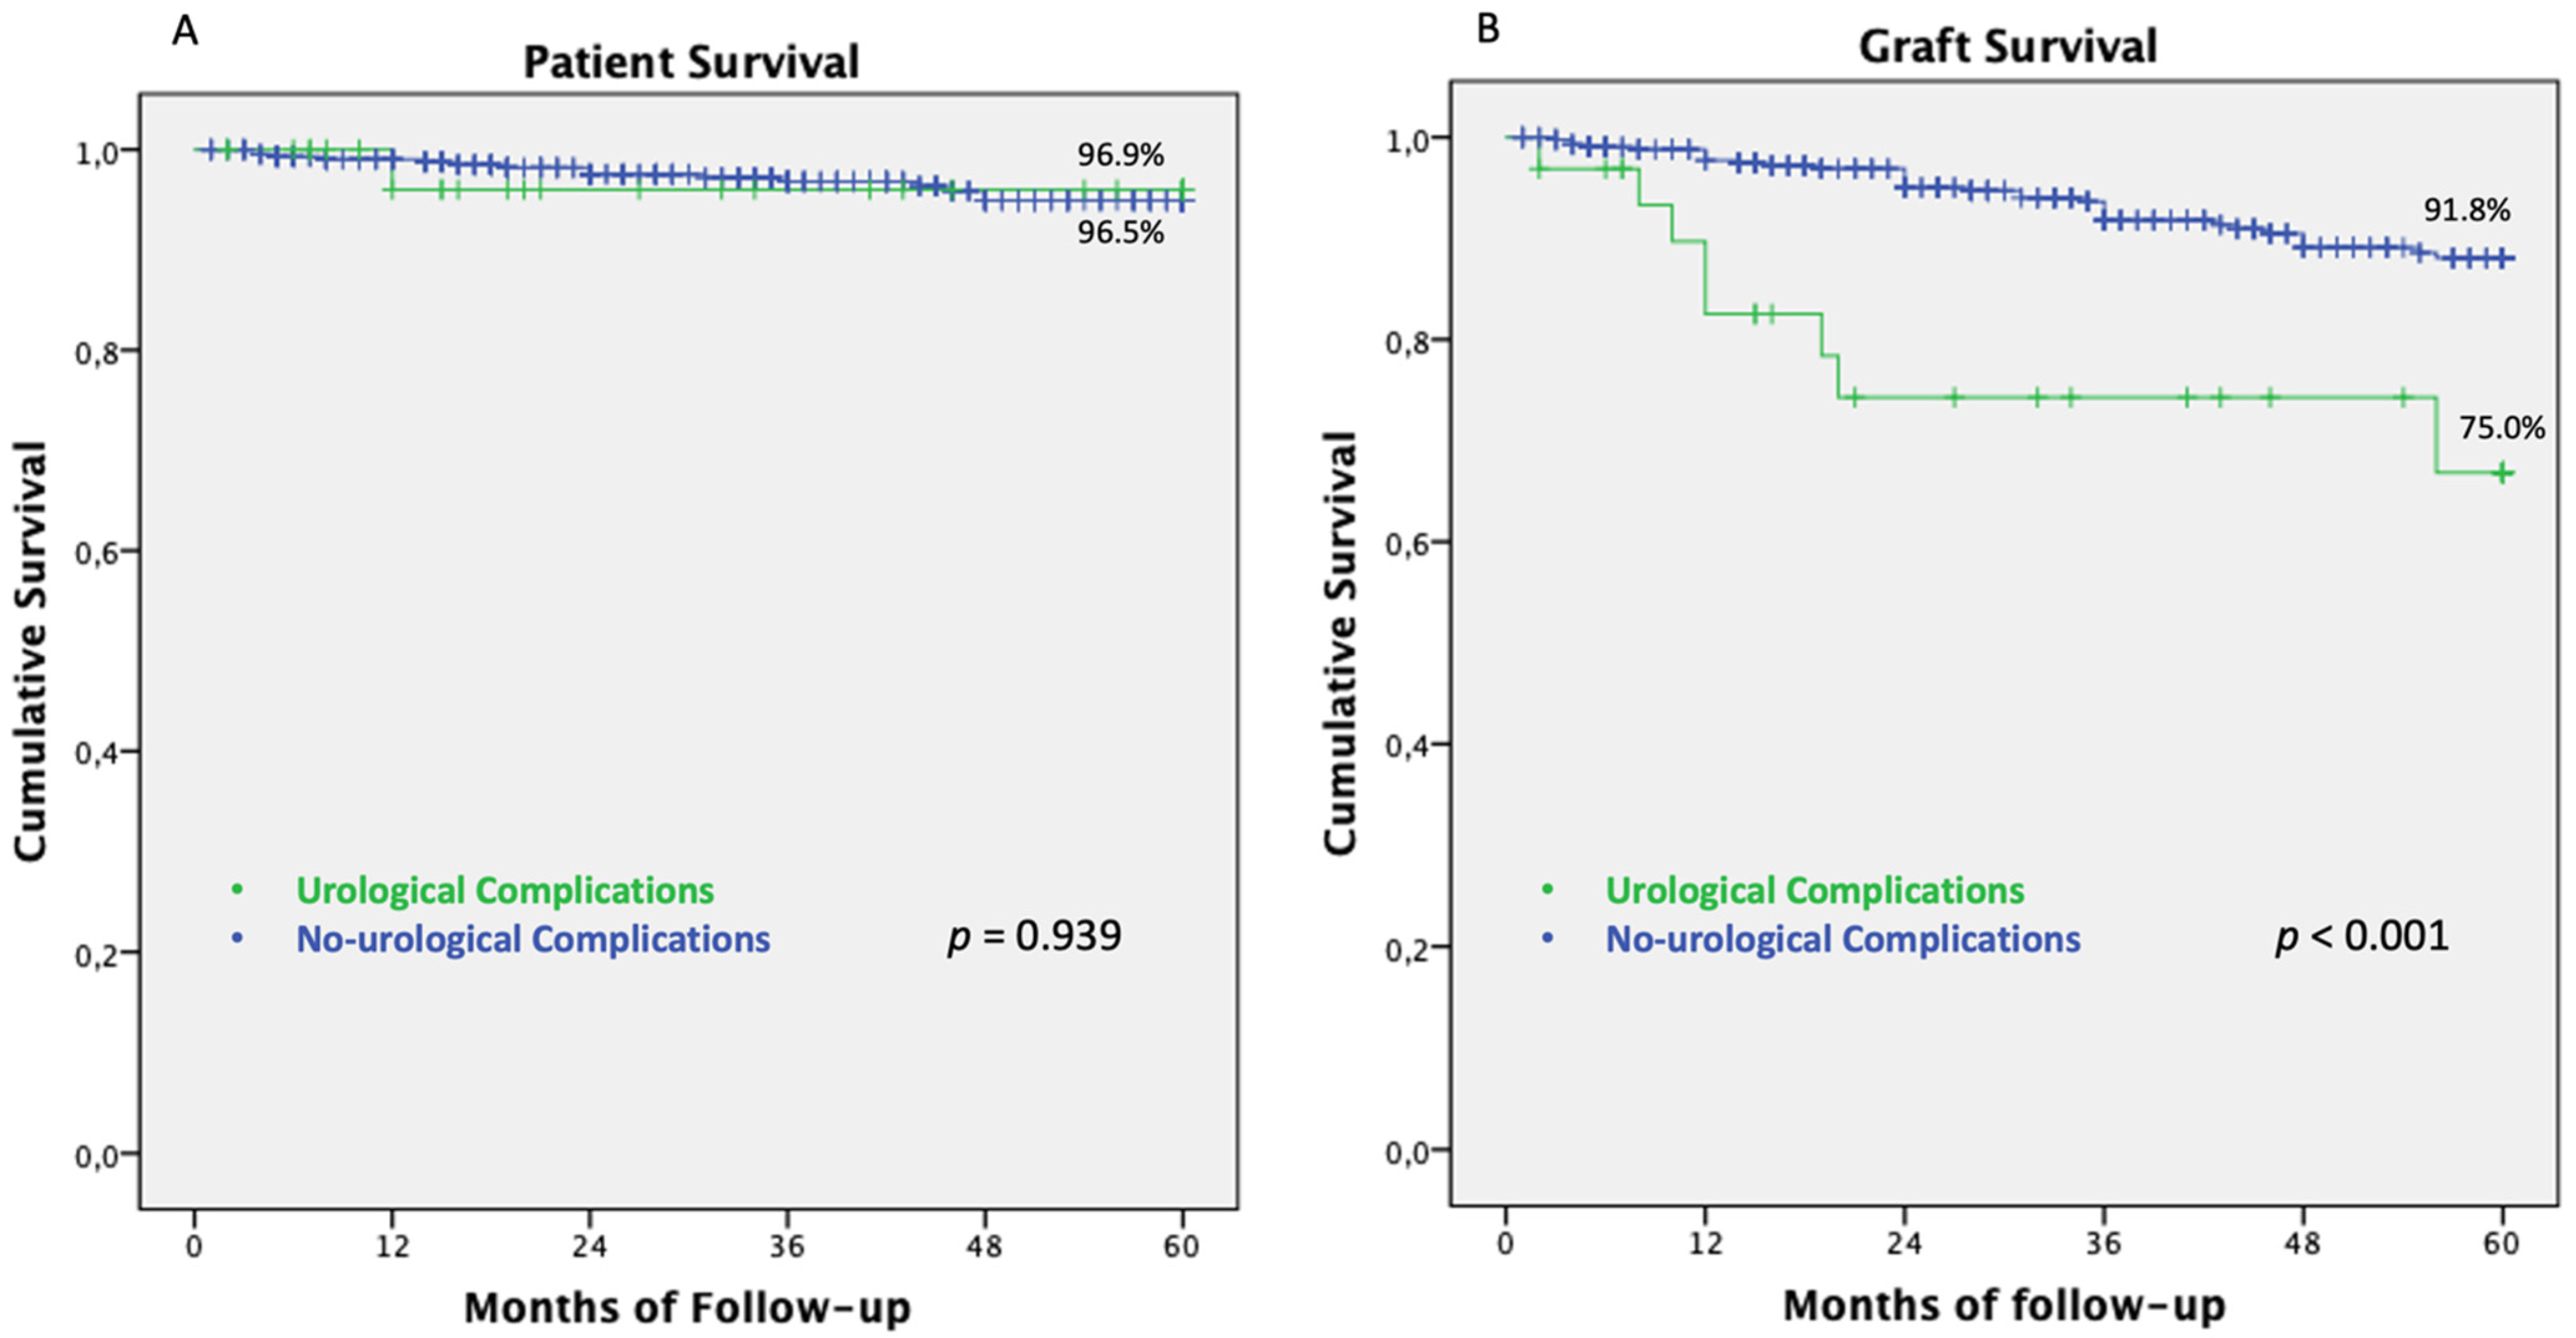Click the 48 month tick in Patient Survival

coord(985,1246)
